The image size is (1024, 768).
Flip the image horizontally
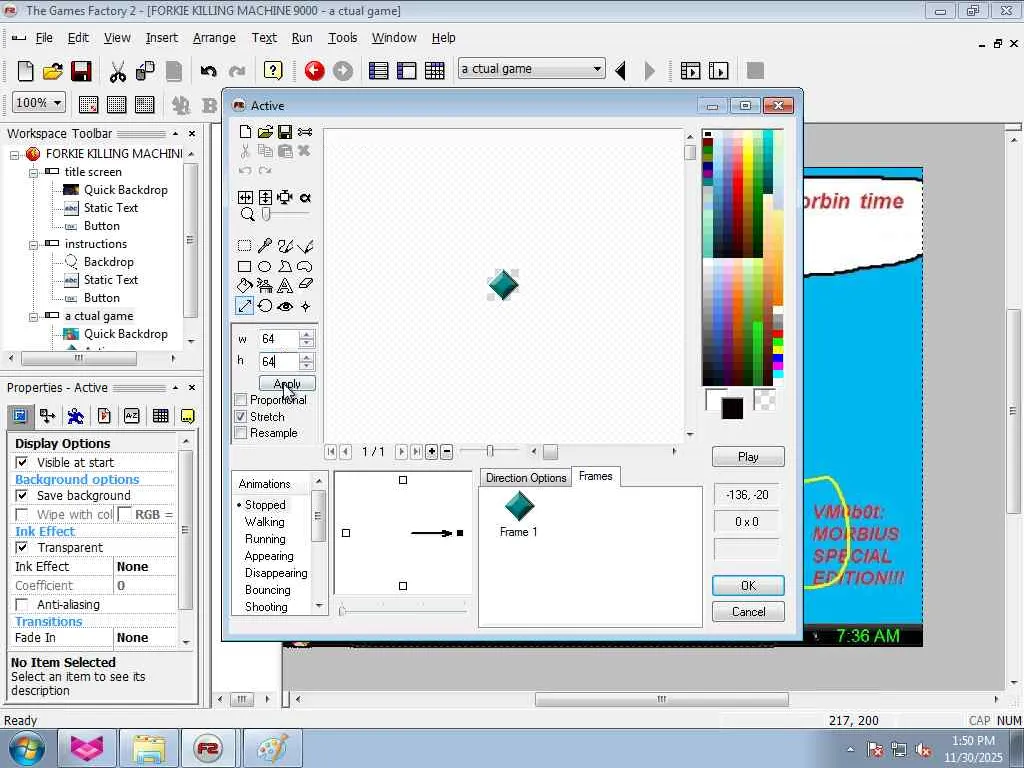pyautogui.click(x=245, y=197)
